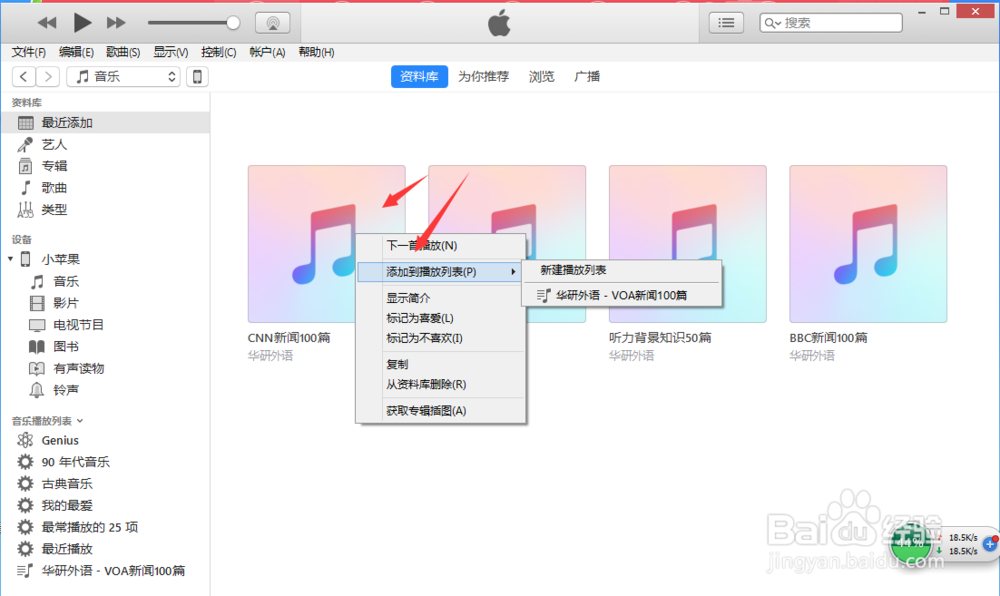The height and width of the screenshot is (596, 1000).
Task: Open the 帐户(A) menu
Action: pyautogui.click(x=267, y=52)
